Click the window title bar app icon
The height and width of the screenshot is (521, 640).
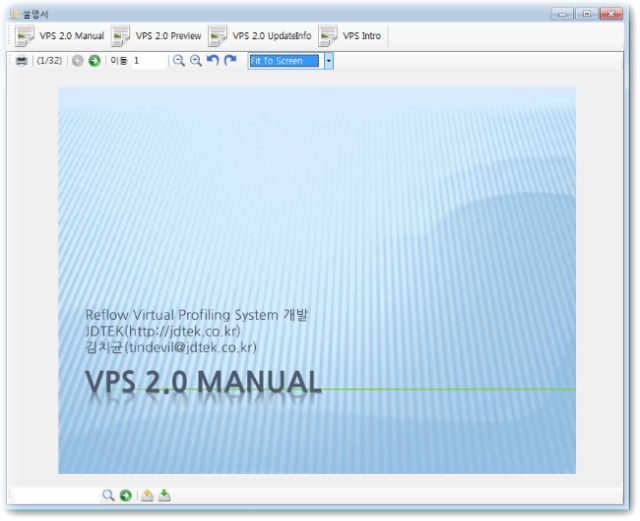(x=15, y=14)
